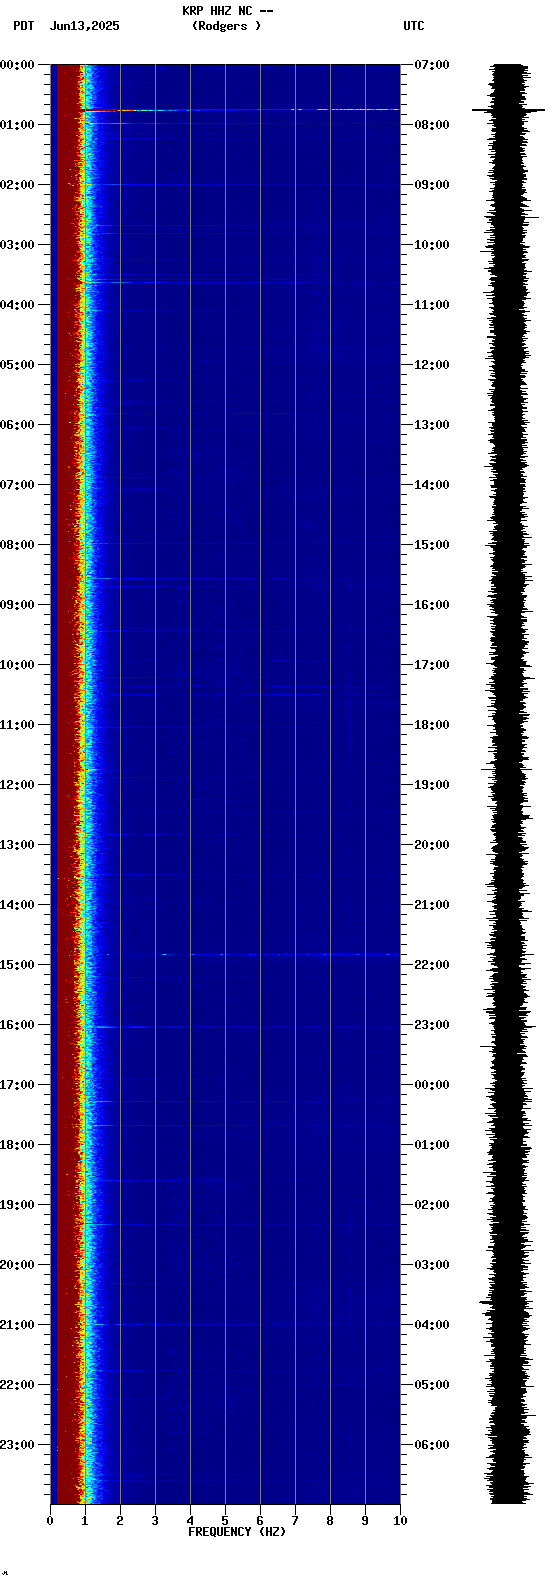
Task: Click the large seismogram spike near 08:00 UTC
Action: 508,110
